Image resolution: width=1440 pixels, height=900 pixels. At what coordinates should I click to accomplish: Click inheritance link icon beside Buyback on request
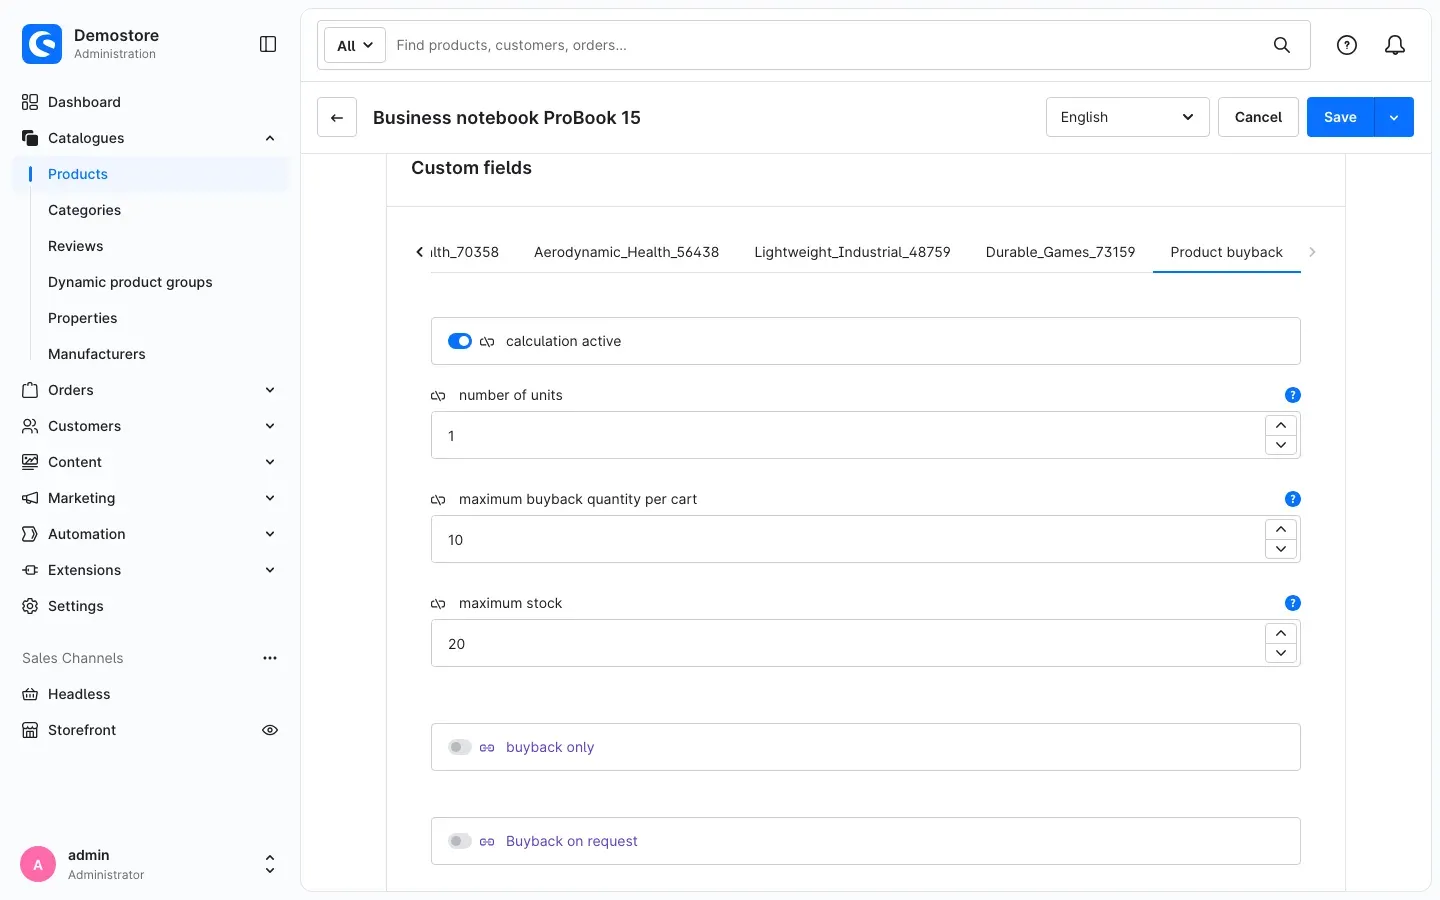coord(487,842)
